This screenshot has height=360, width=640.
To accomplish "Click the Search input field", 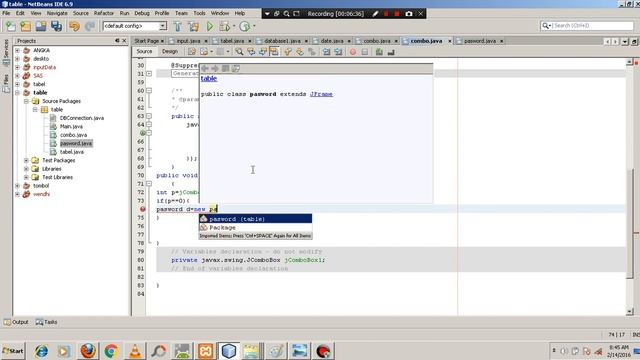I will pyautogui.click(x=587, y=26).
